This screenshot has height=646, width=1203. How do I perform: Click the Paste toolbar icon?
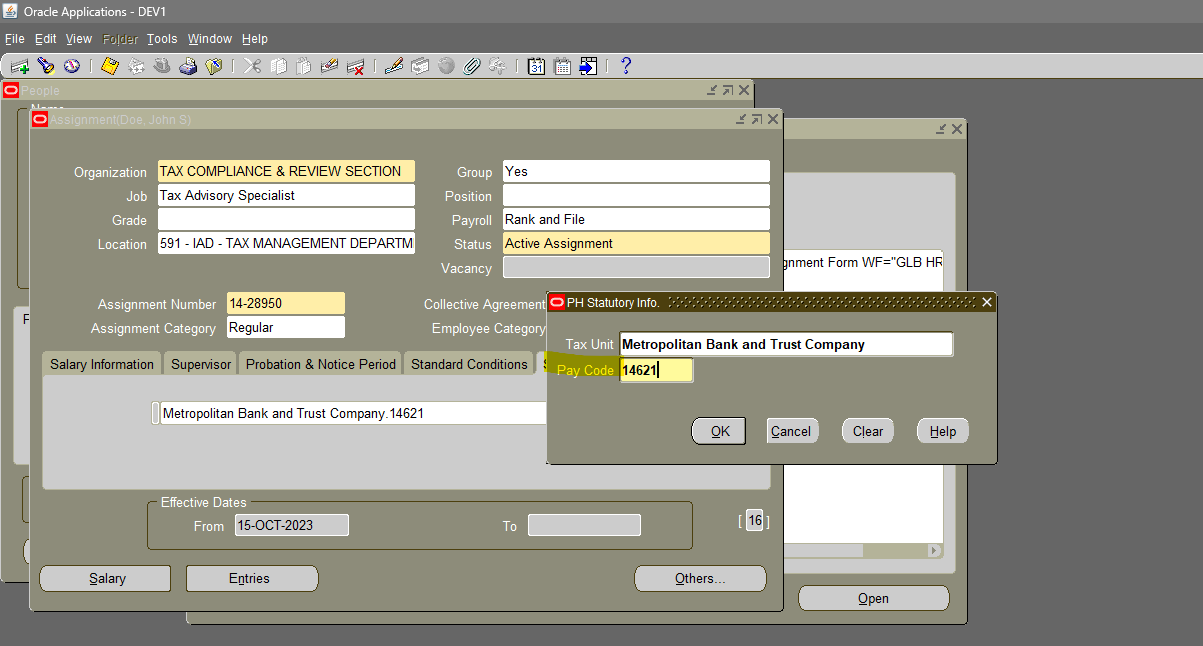pyautogui.click(x=304, y=66)
